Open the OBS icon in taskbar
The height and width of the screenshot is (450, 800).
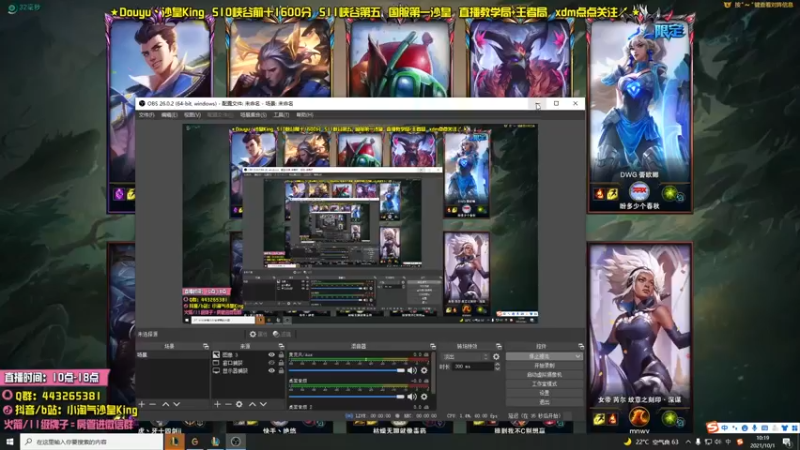coord(235,441)
